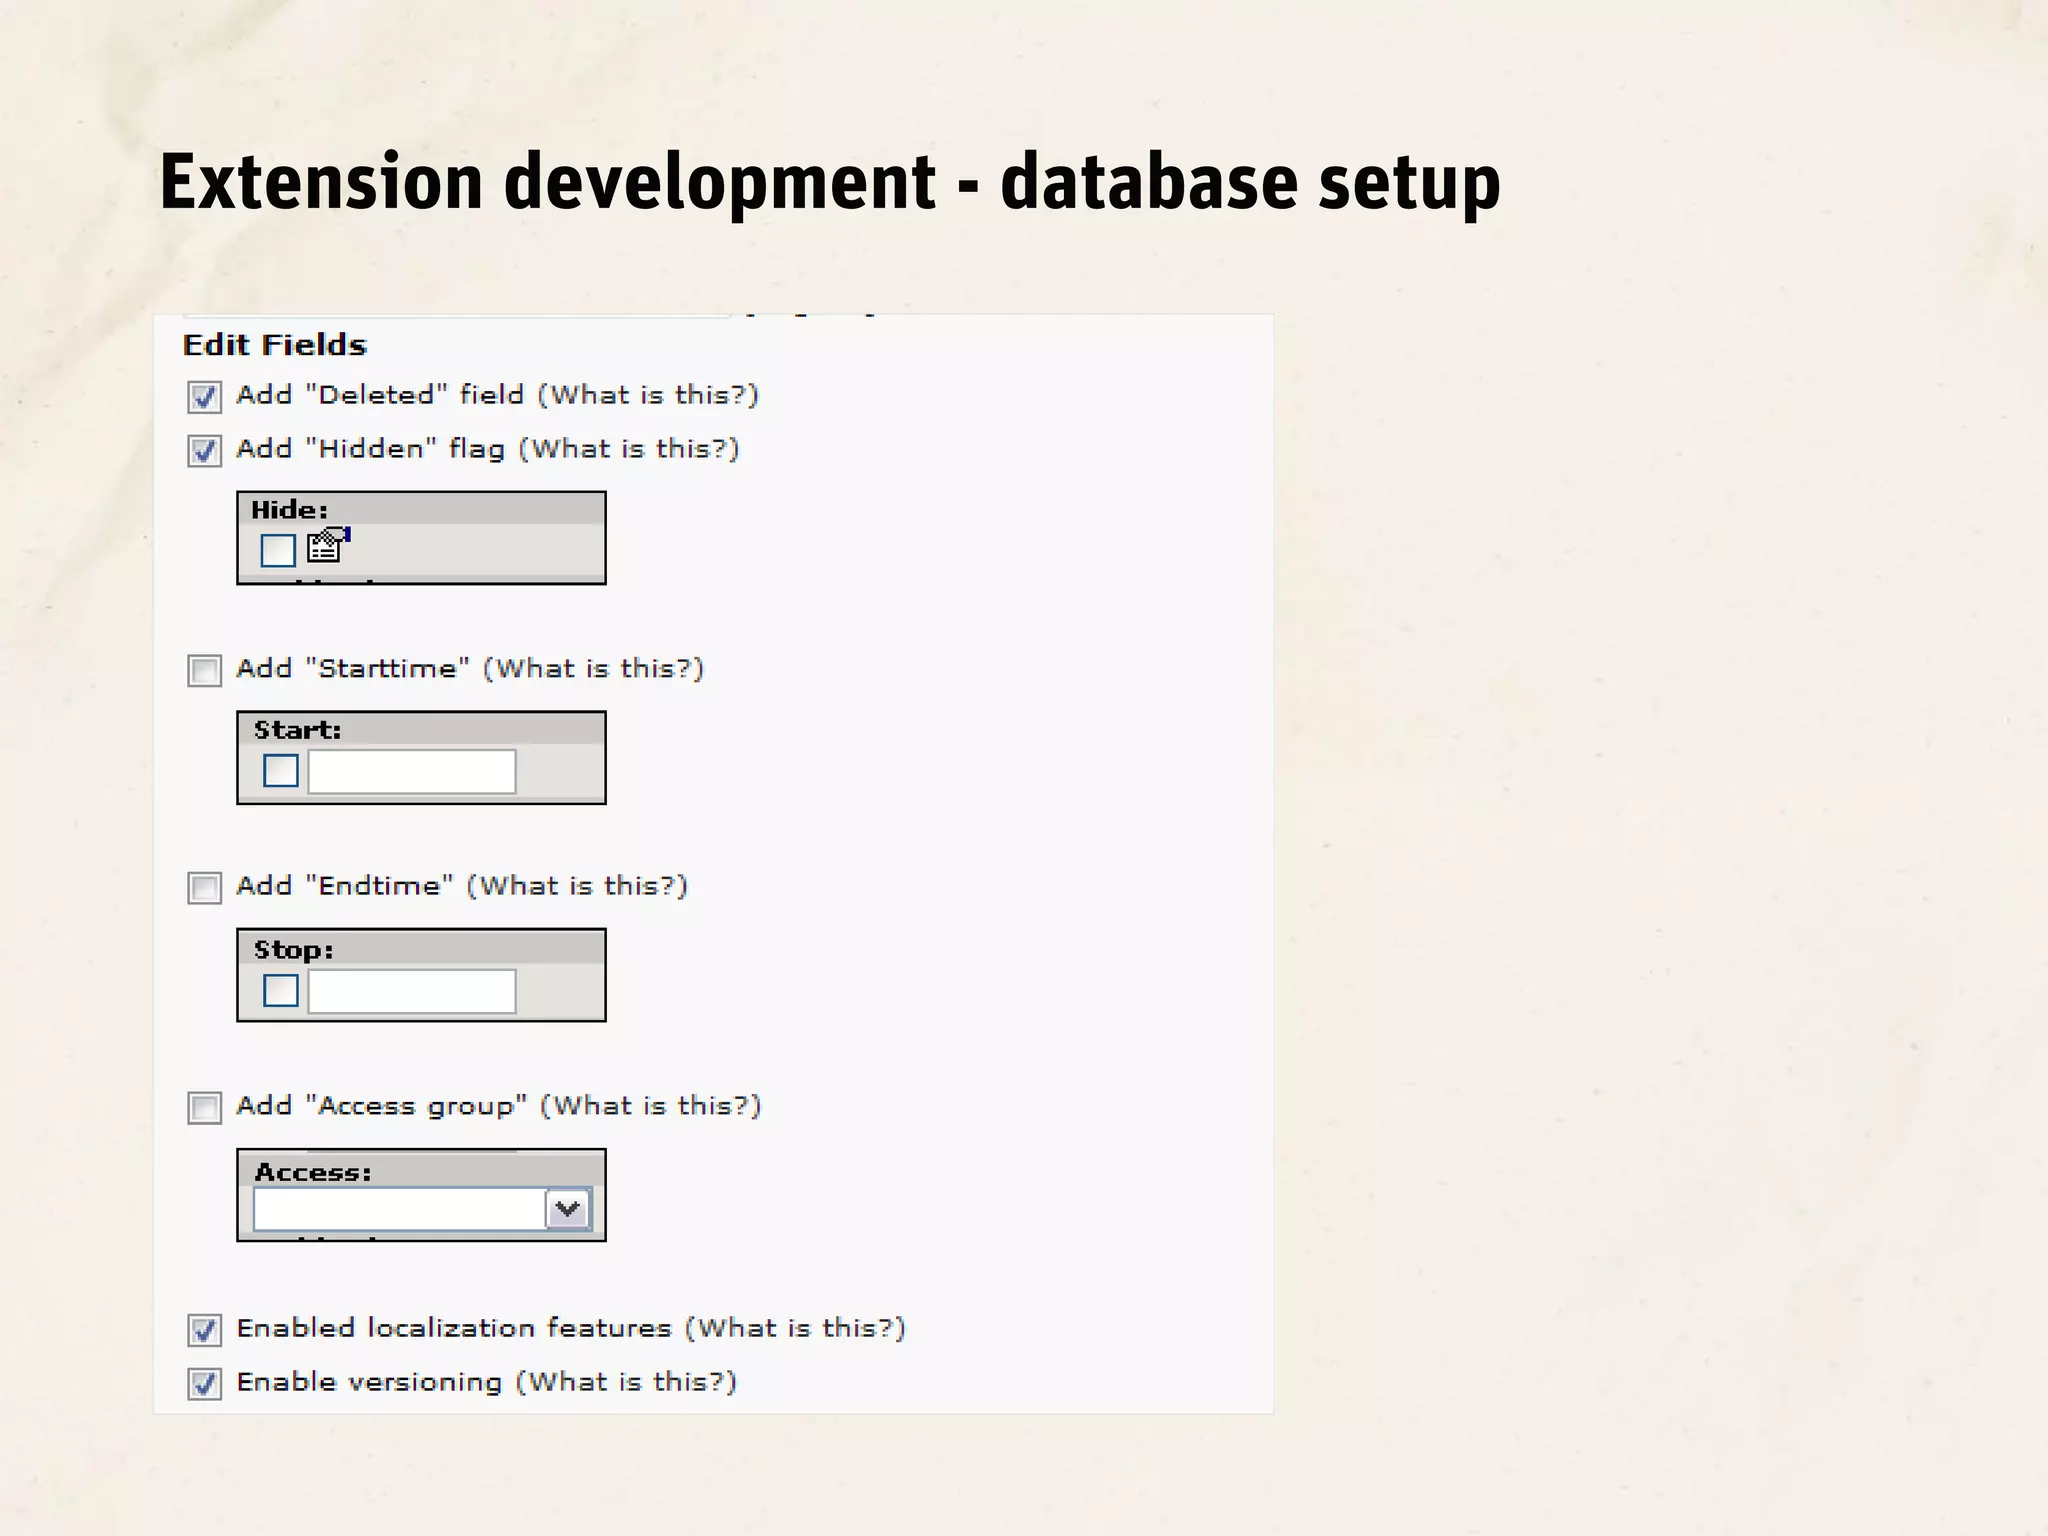Click the "Start:" label
2048x1536 pixels.
tap(297, 730)
